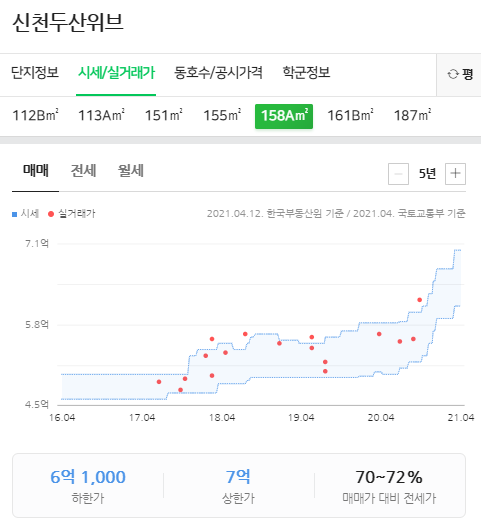Toggle the 평 unit conversion button
This screenshot has height=527, width=481.
pos(460,74)
